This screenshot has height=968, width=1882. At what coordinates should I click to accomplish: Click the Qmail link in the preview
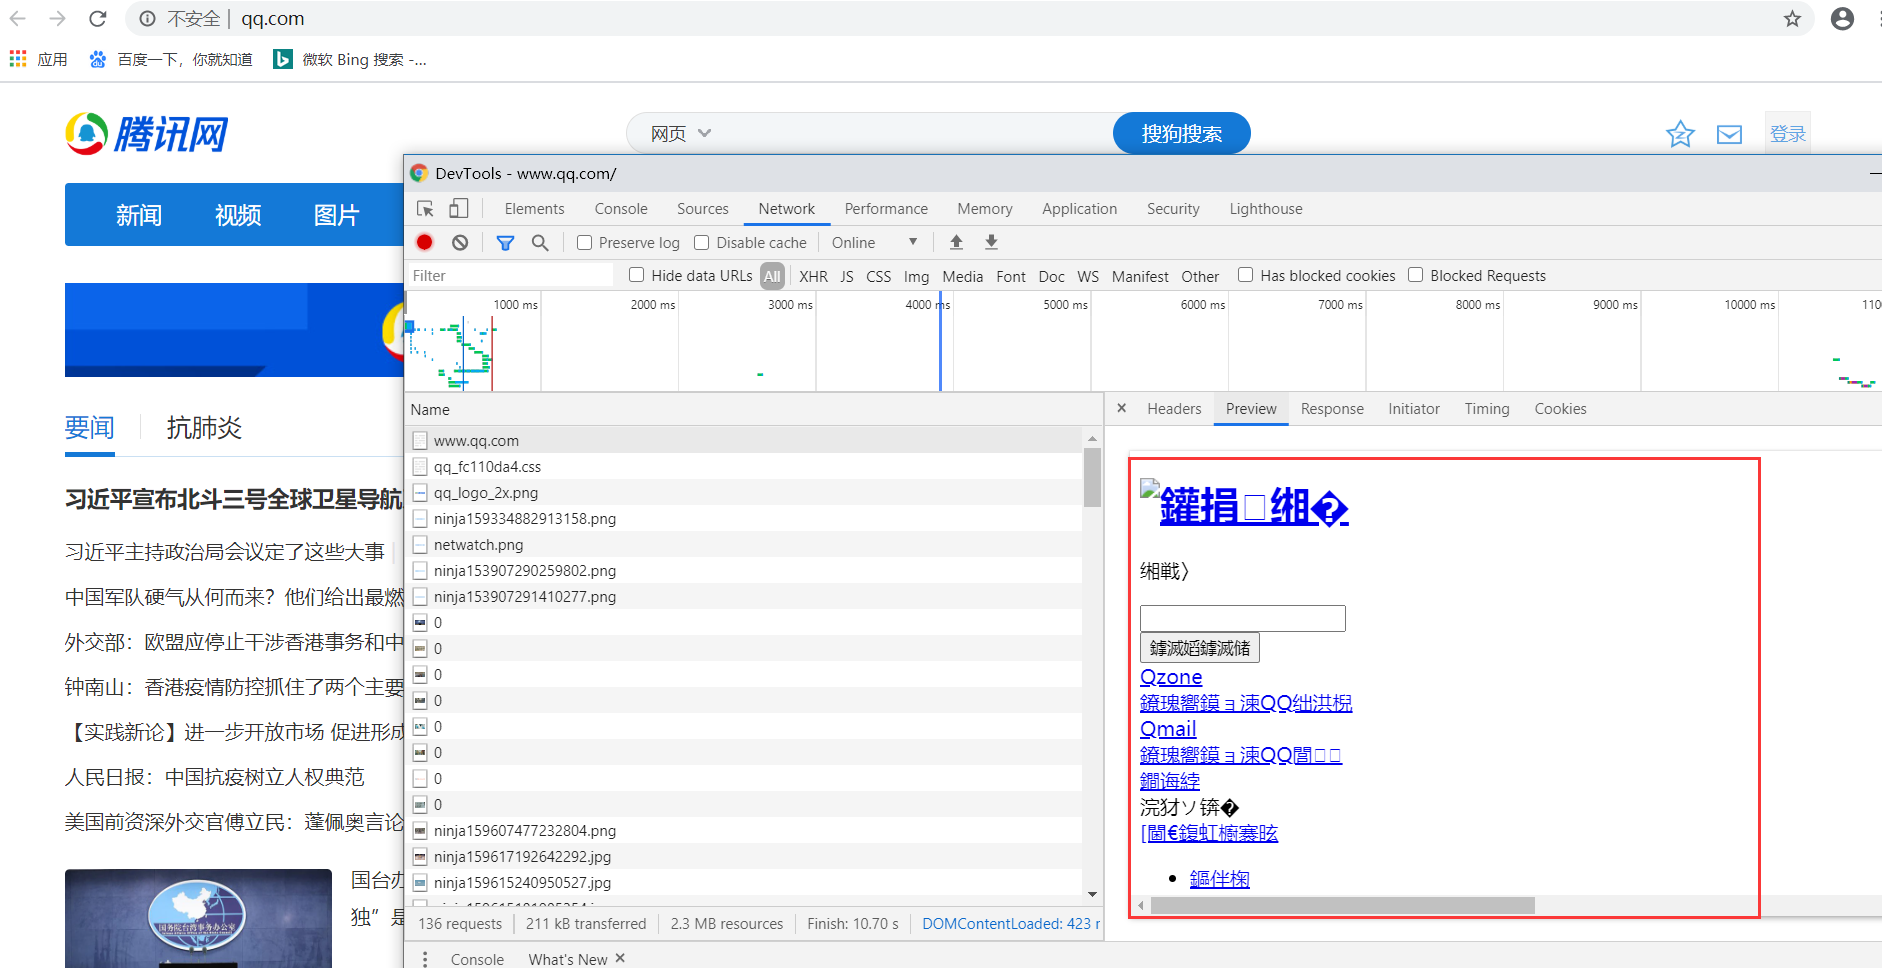pos(1168,729)
